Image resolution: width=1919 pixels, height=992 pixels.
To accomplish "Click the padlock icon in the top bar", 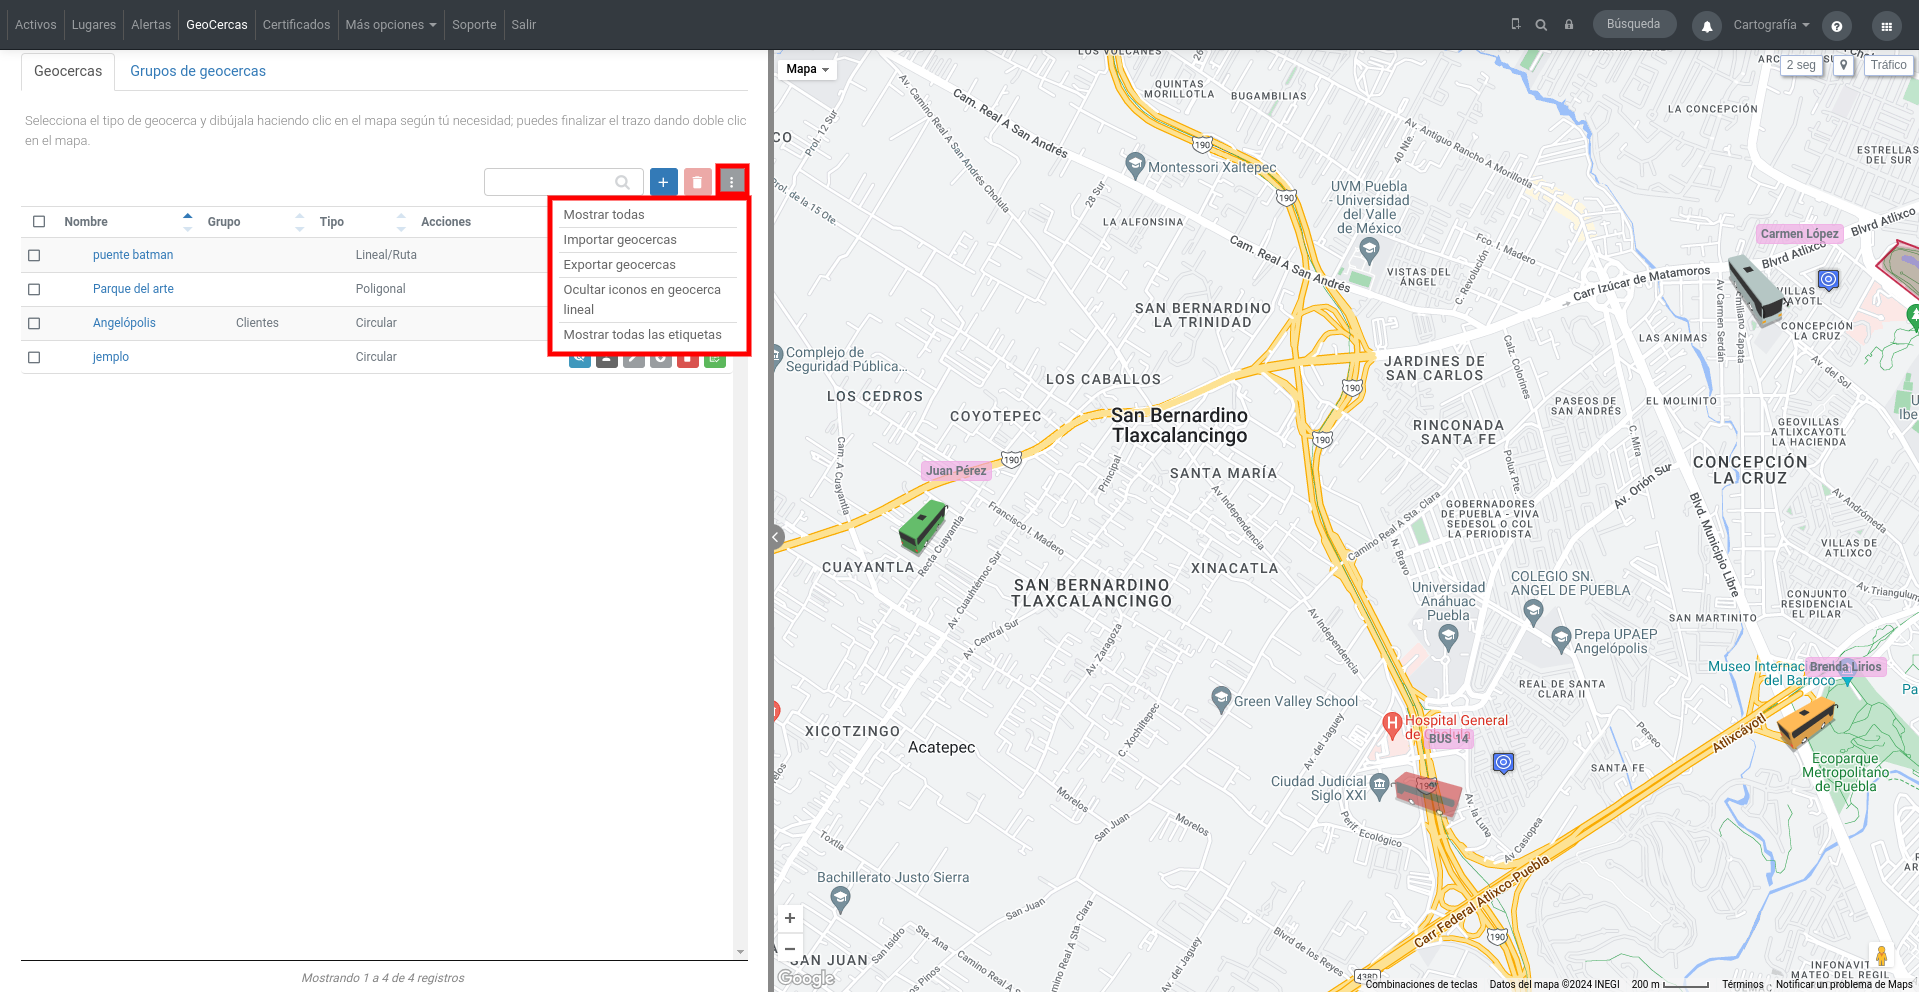I will point(1569,25).
